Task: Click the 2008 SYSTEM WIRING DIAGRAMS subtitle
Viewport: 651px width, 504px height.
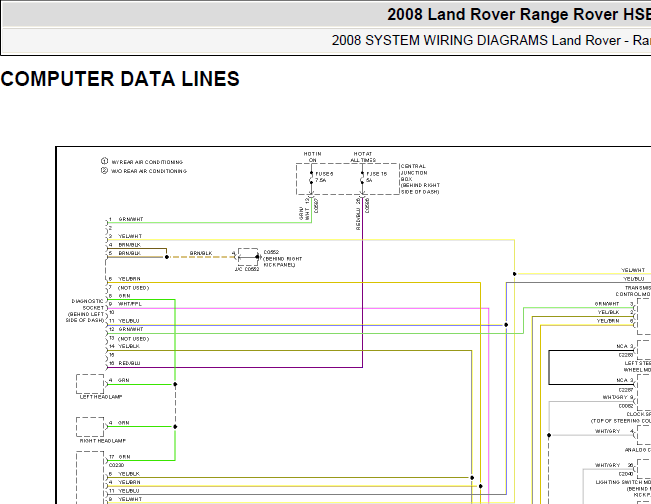Action: pos(491,41)
